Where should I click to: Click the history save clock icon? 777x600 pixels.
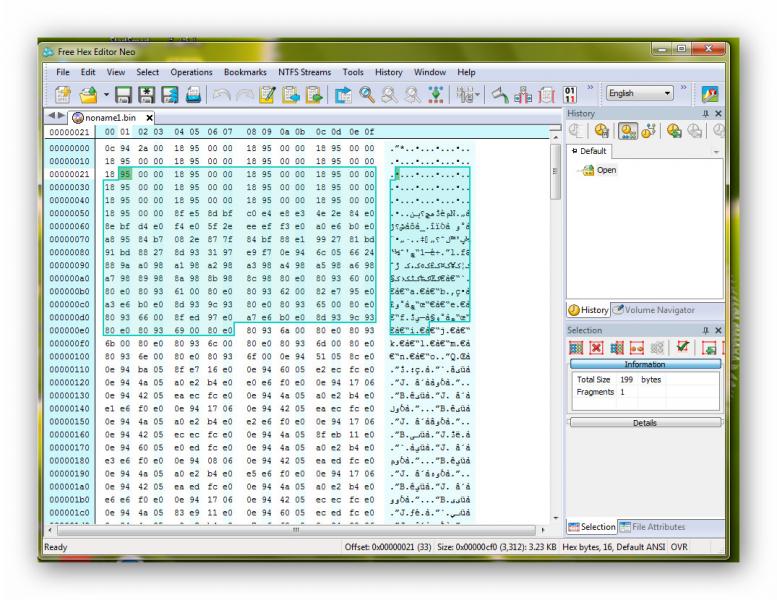[x=602, y=131]
